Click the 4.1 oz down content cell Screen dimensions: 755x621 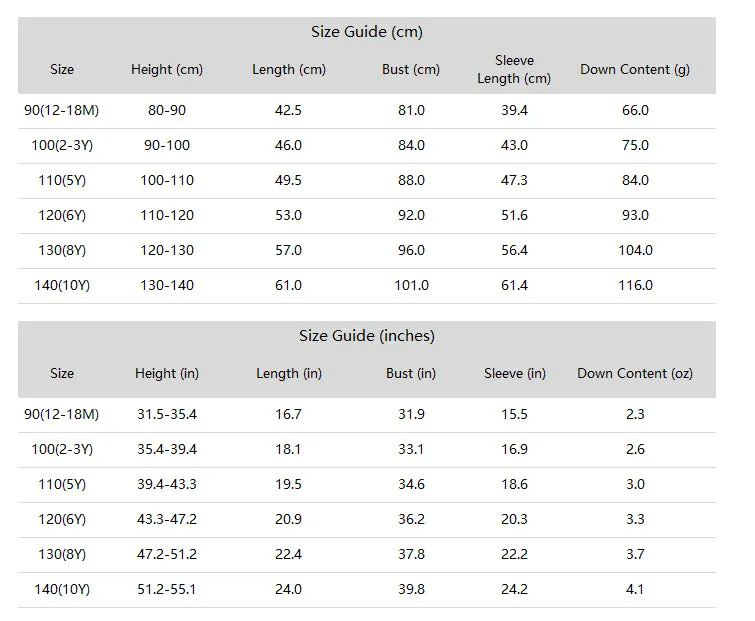[x=635, y=589]
